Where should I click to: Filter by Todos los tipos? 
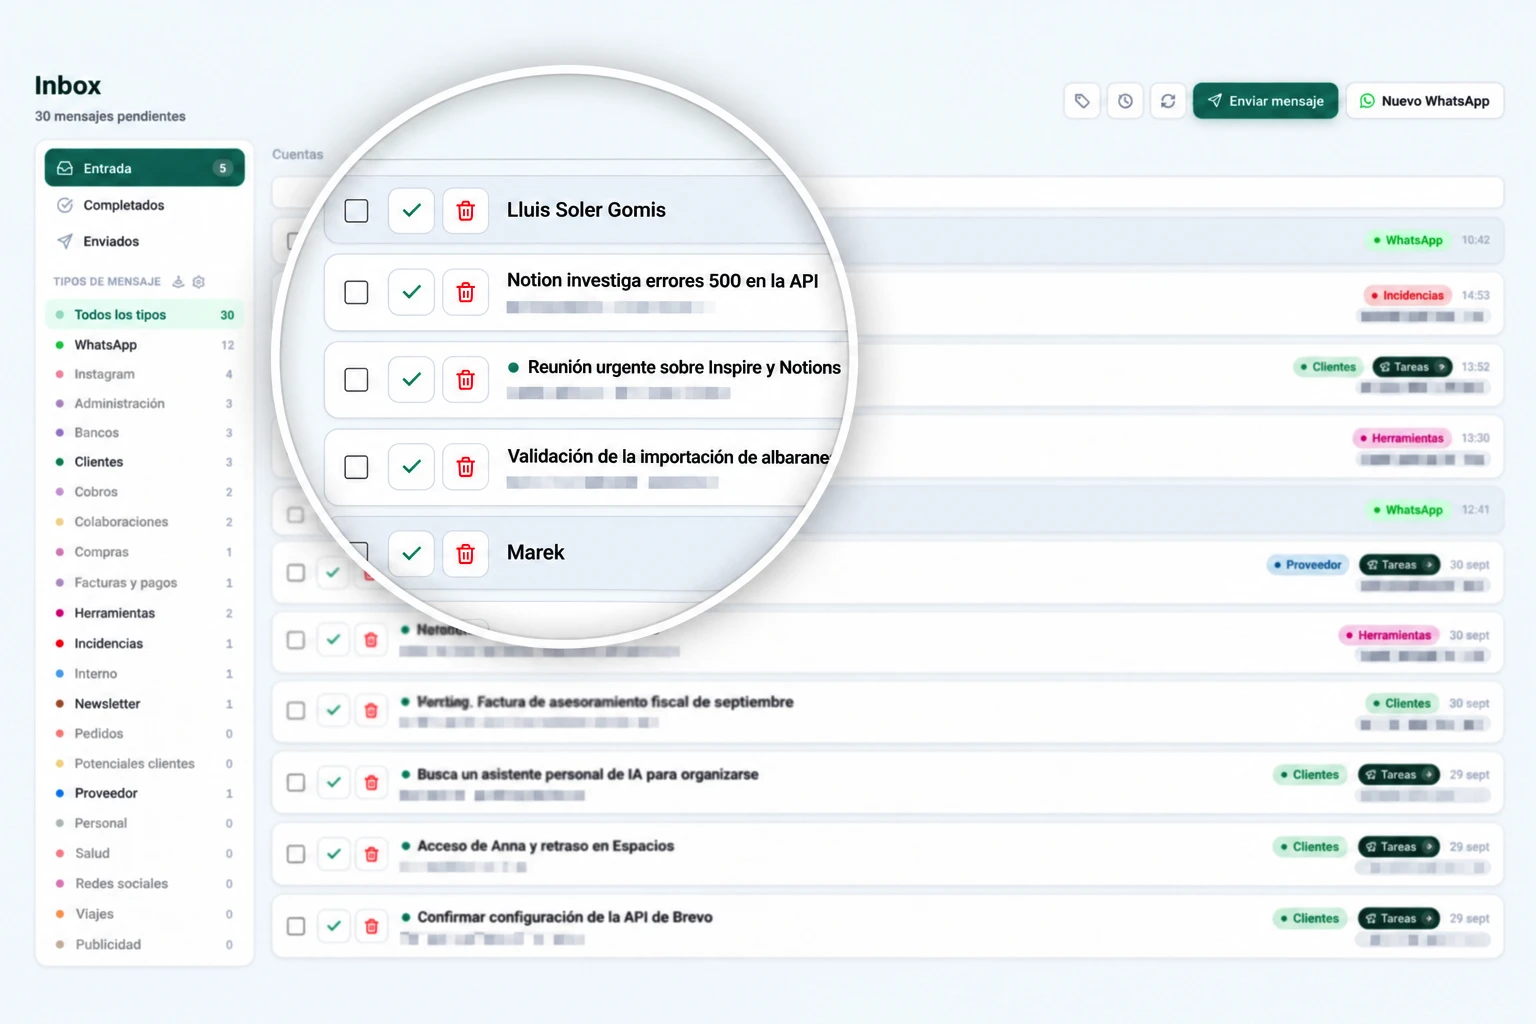click(144, 315)
